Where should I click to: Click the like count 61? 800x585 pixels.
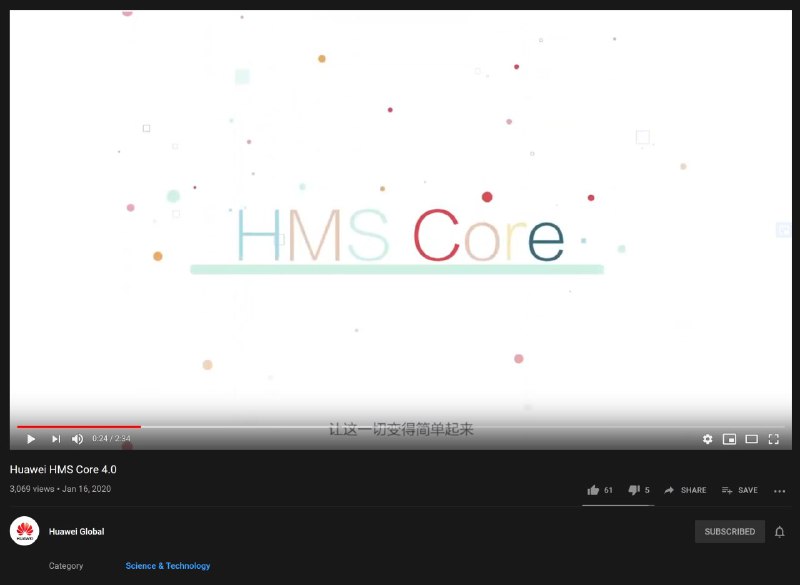click(608, 490)
